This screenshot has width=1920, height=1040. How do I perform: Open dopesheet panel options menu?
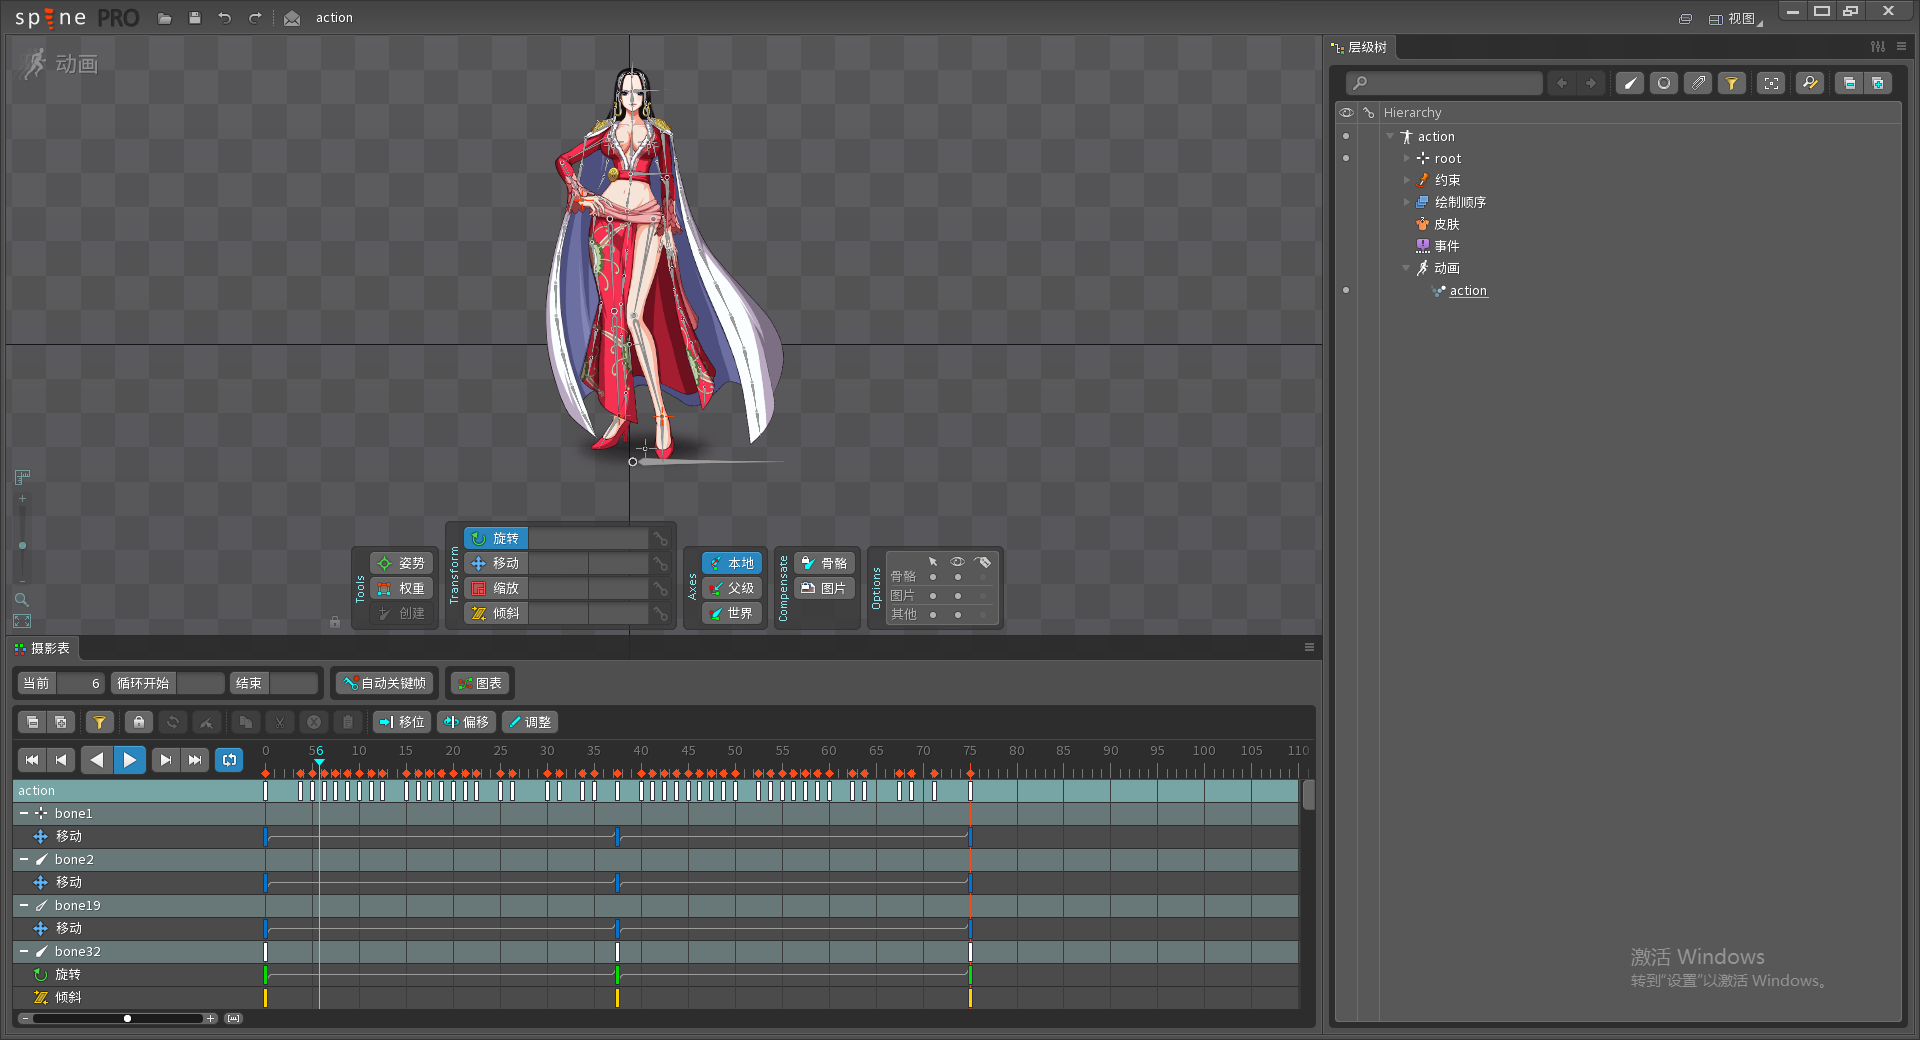[x=1309, y=647]
